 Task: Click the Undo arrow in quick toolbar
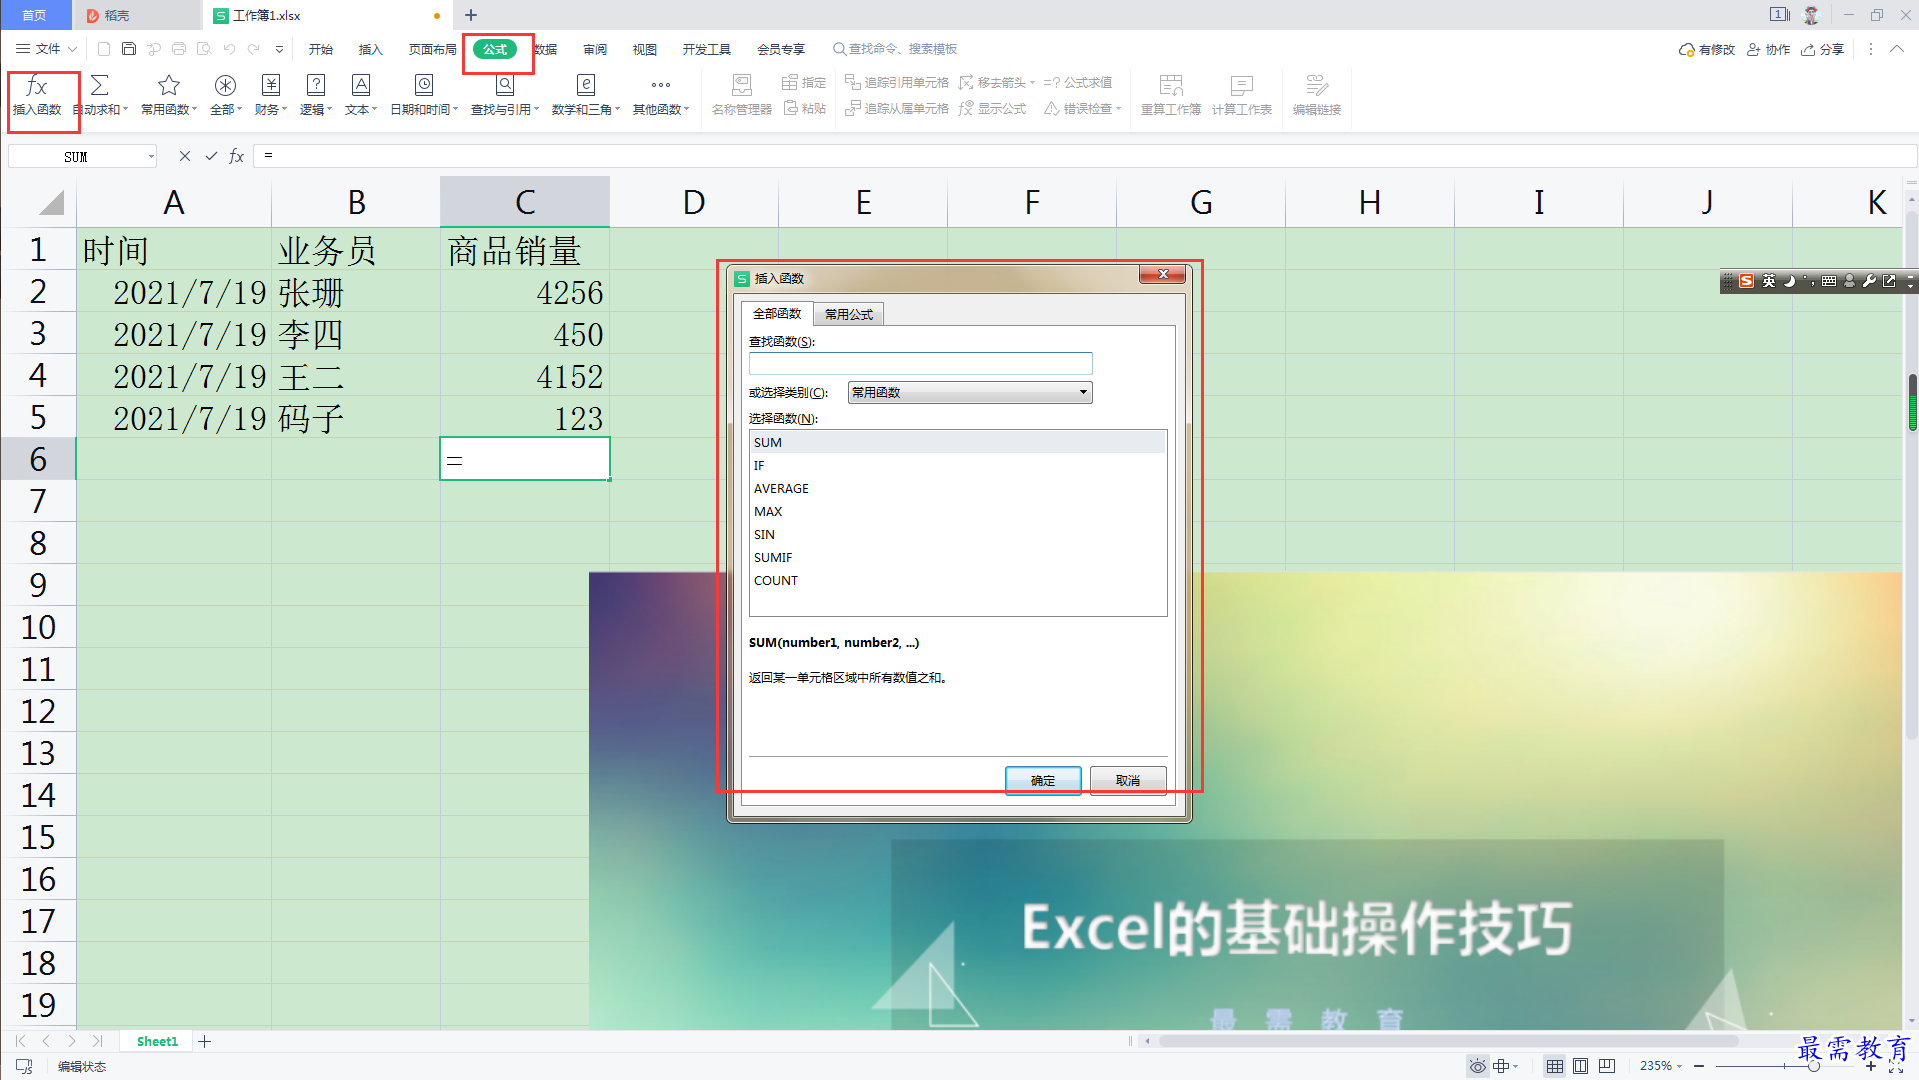coord(229,49)
